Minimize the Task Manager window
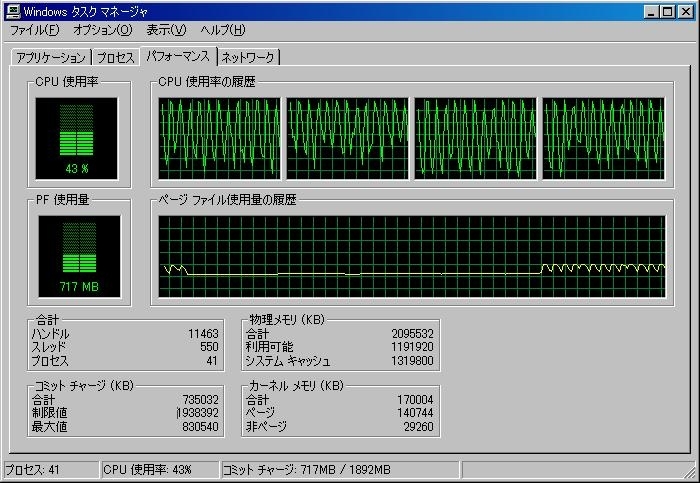Screen dimensions: 700x483 pyautogui.click(x=651, y=12)
